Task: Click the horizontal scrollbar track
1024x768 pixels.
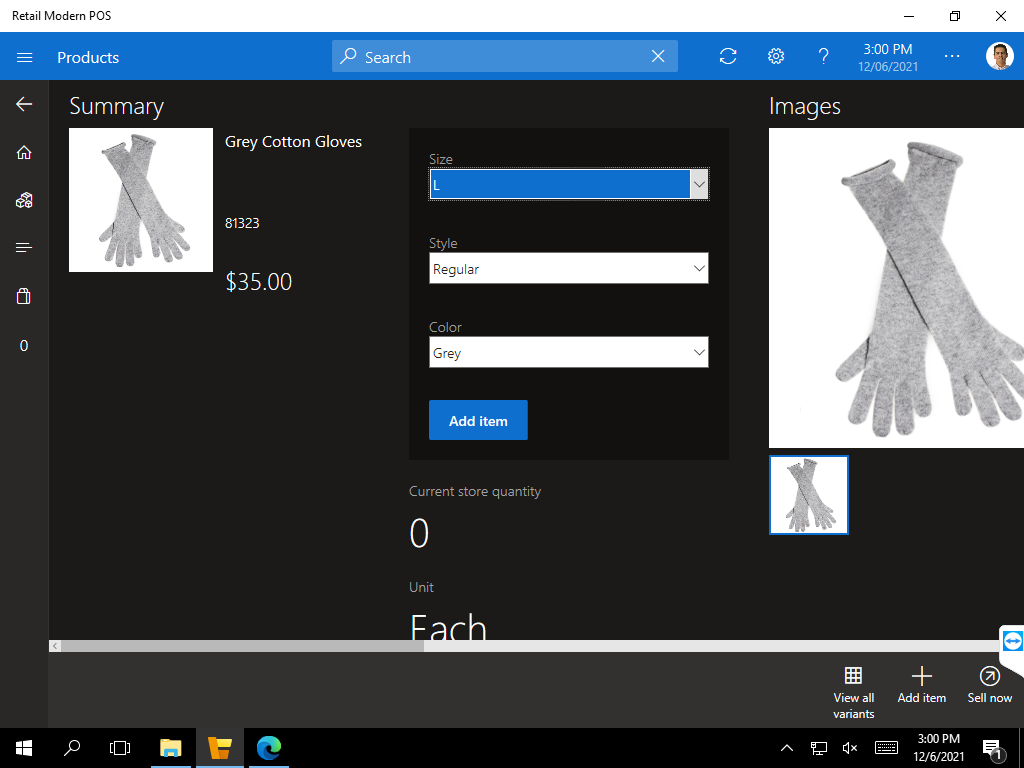Action: 700,647
